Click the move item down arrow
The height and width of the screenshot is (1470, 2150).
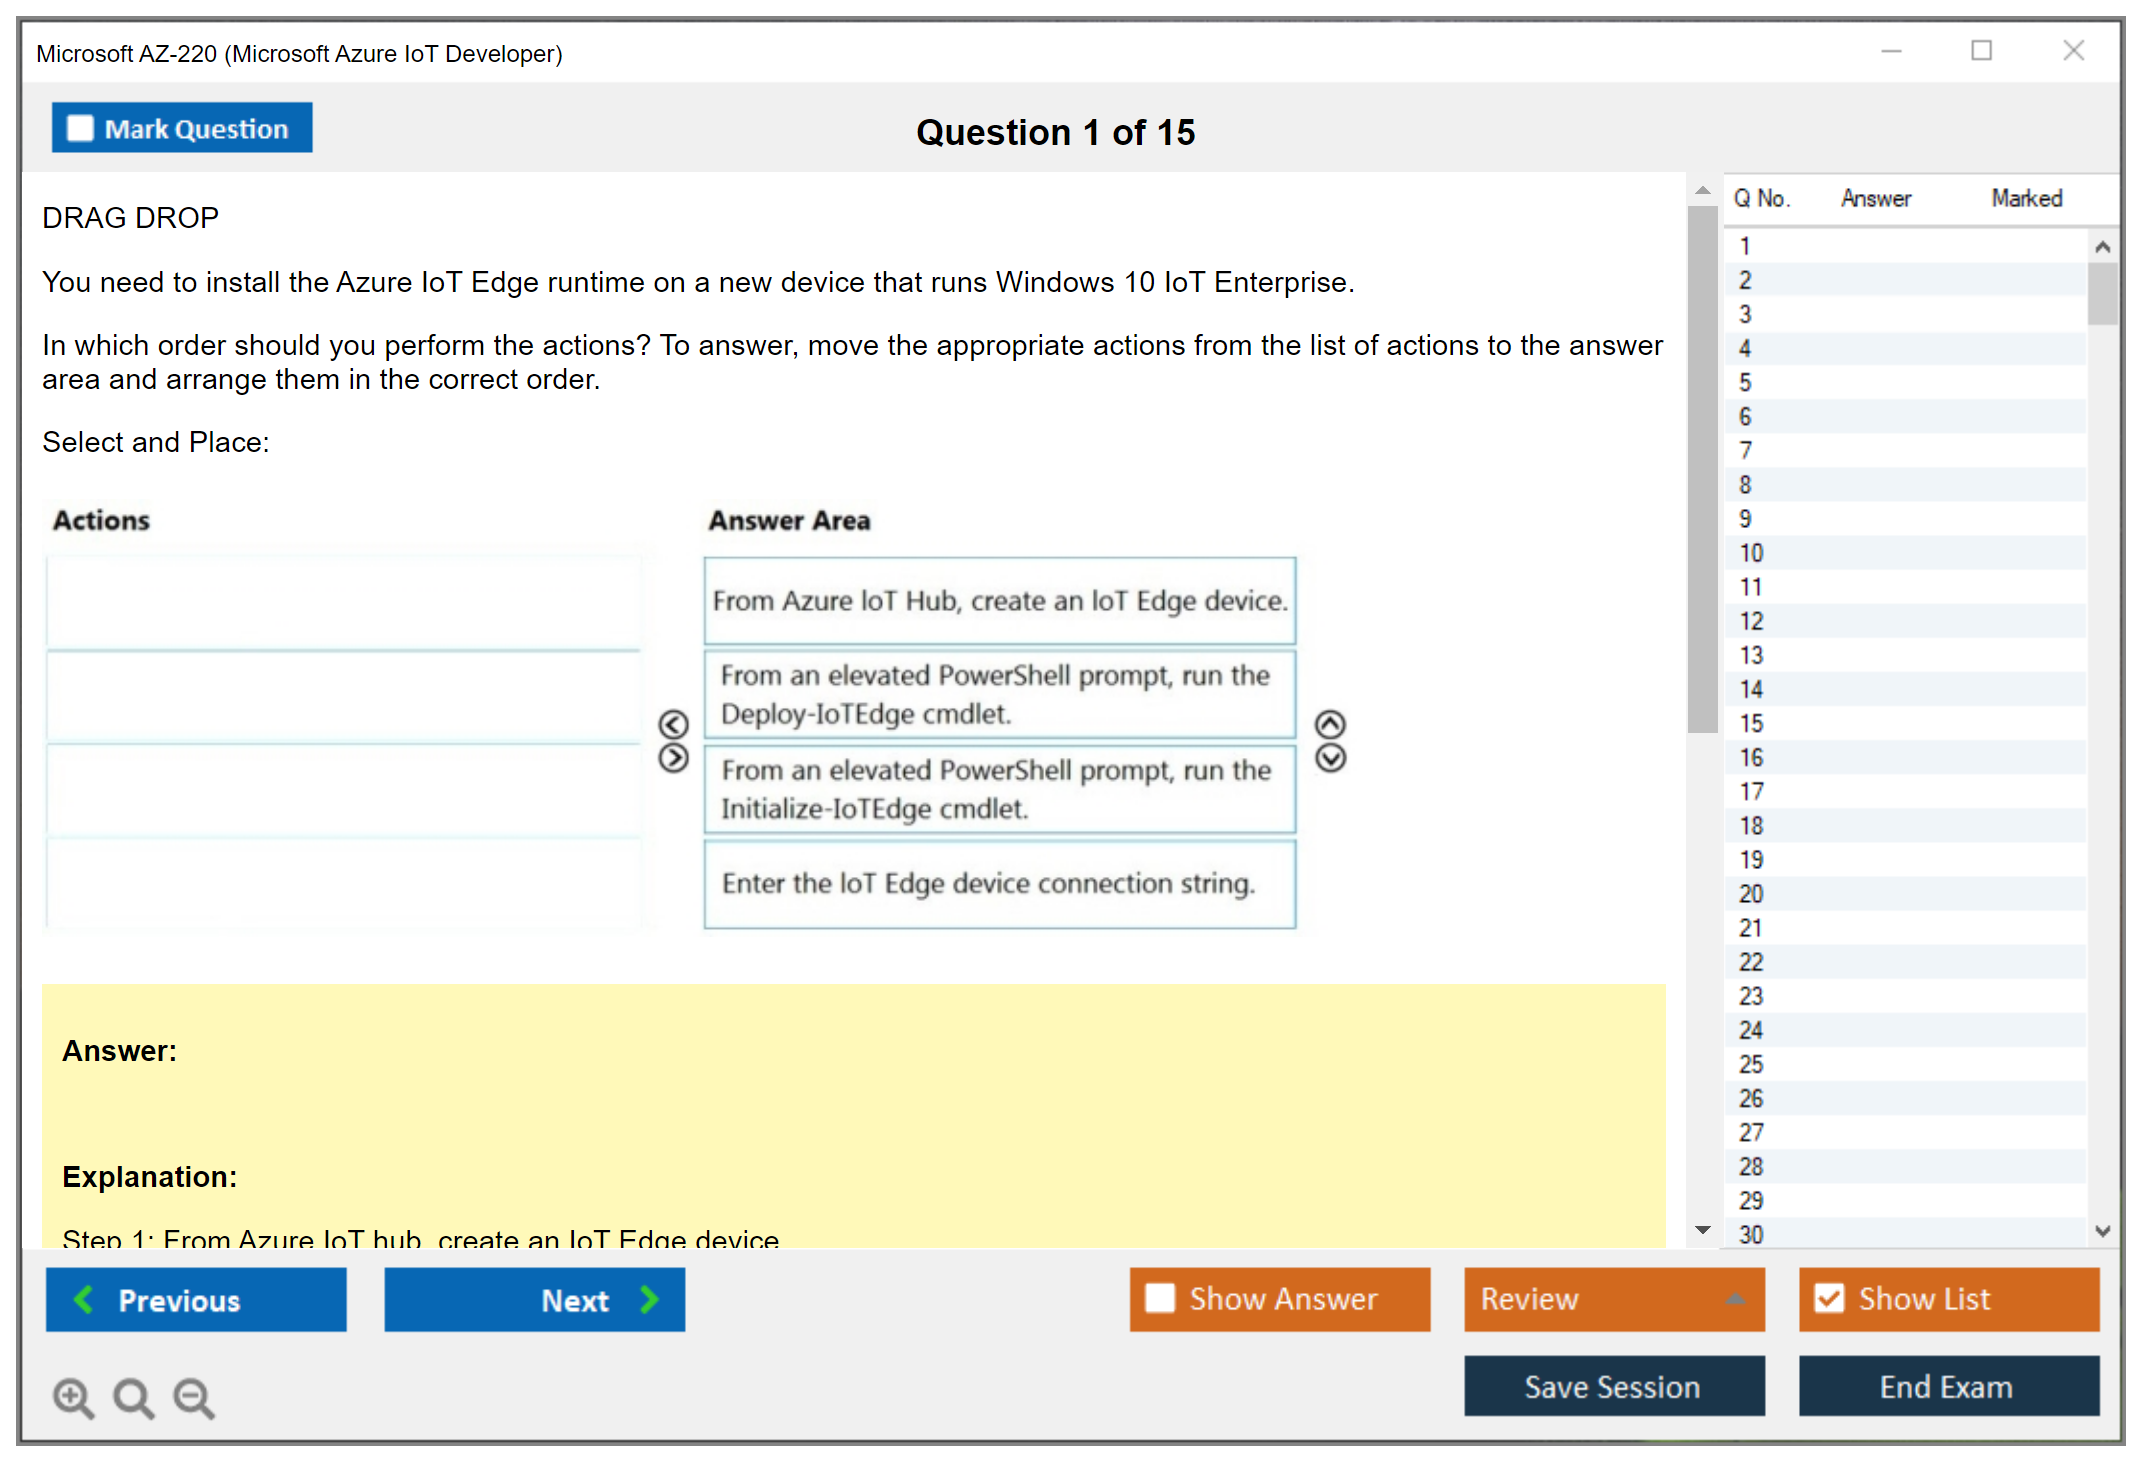tap(1330, 758)
